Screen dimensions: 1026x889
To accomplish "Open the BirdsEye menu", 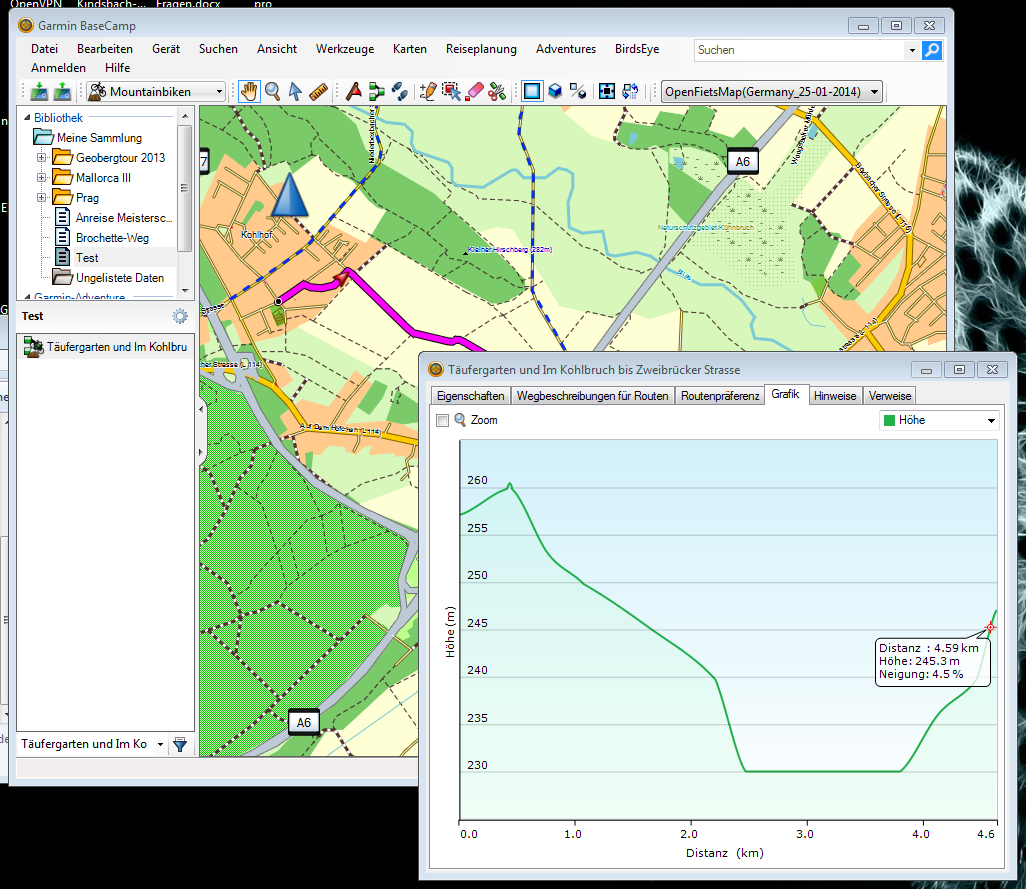I will point(637,49).
